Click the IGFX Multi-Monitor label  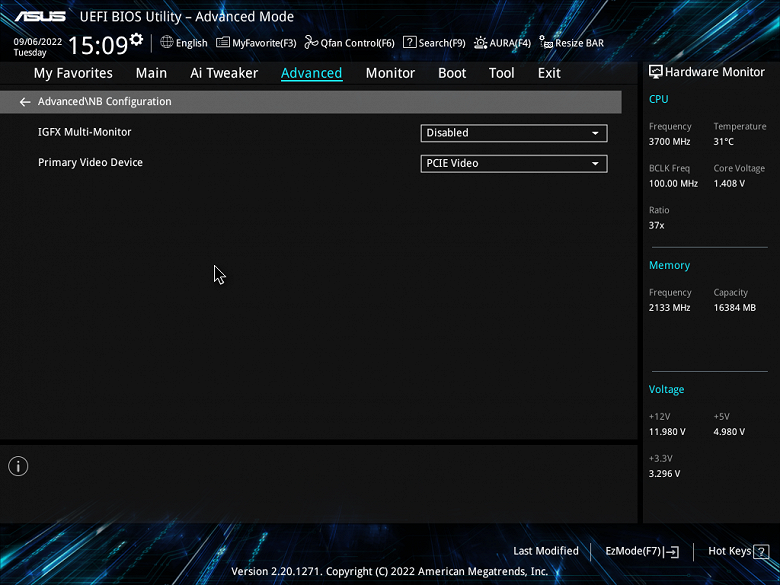[x=85, y=132]
